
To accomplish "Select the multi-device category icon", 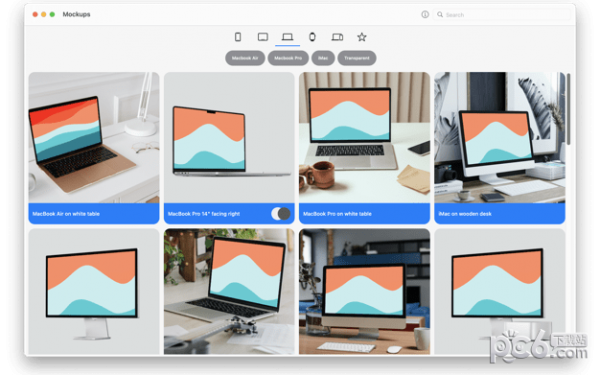I will pyautogui.click(x=337, y=37).
